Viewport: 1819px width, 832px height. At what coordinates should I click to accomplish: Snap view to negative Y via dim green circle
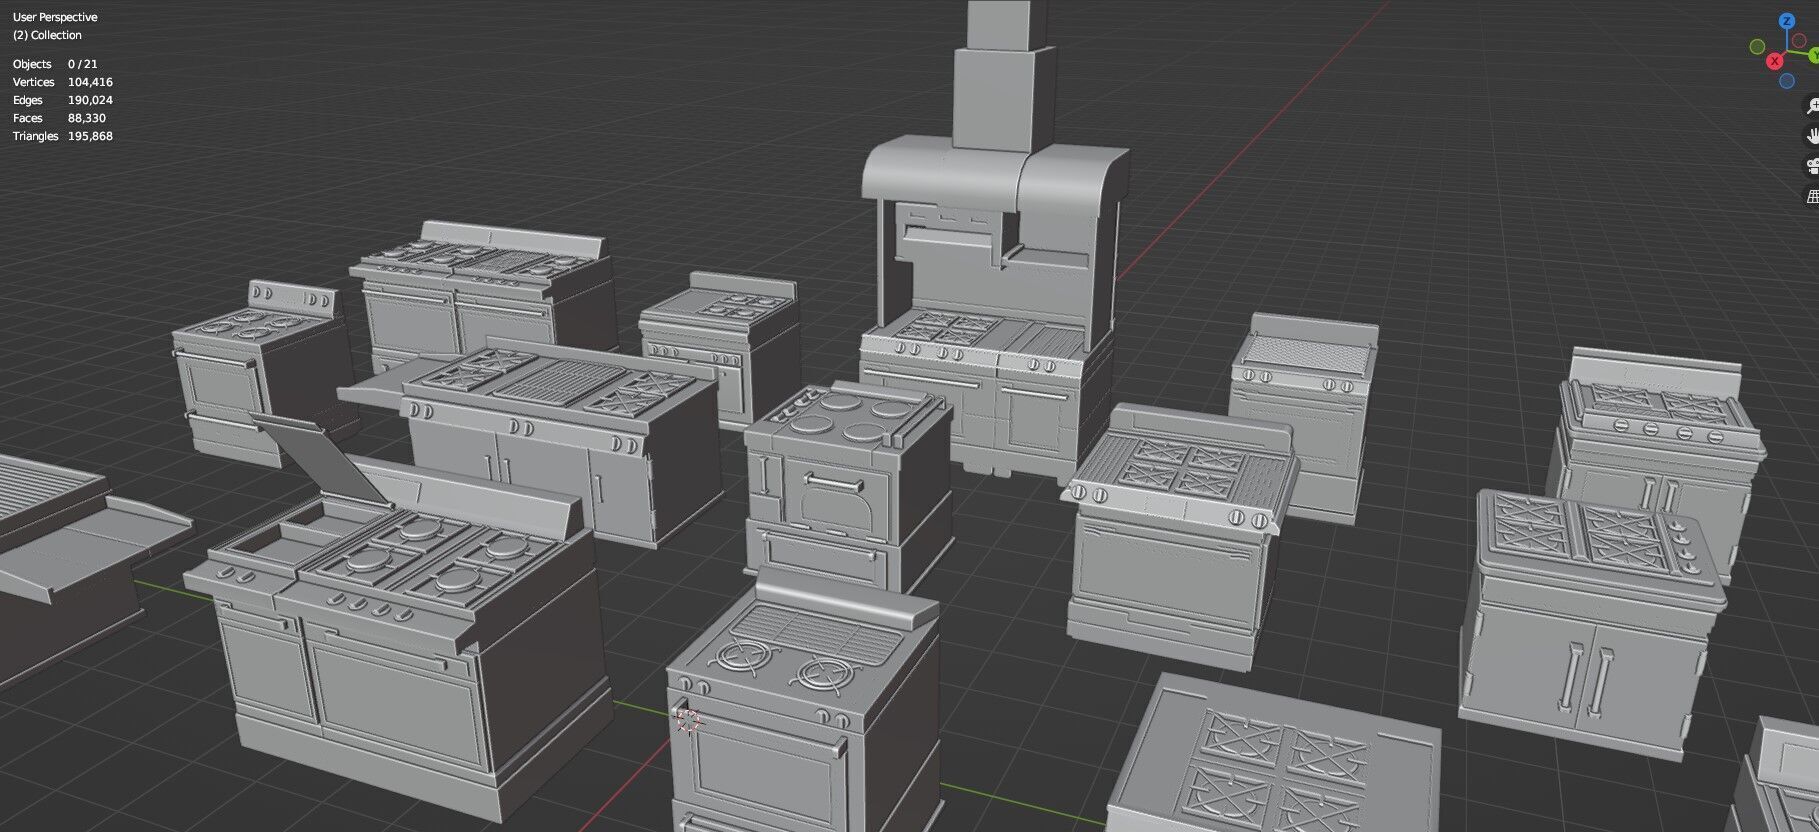[x=1757, y=47]
